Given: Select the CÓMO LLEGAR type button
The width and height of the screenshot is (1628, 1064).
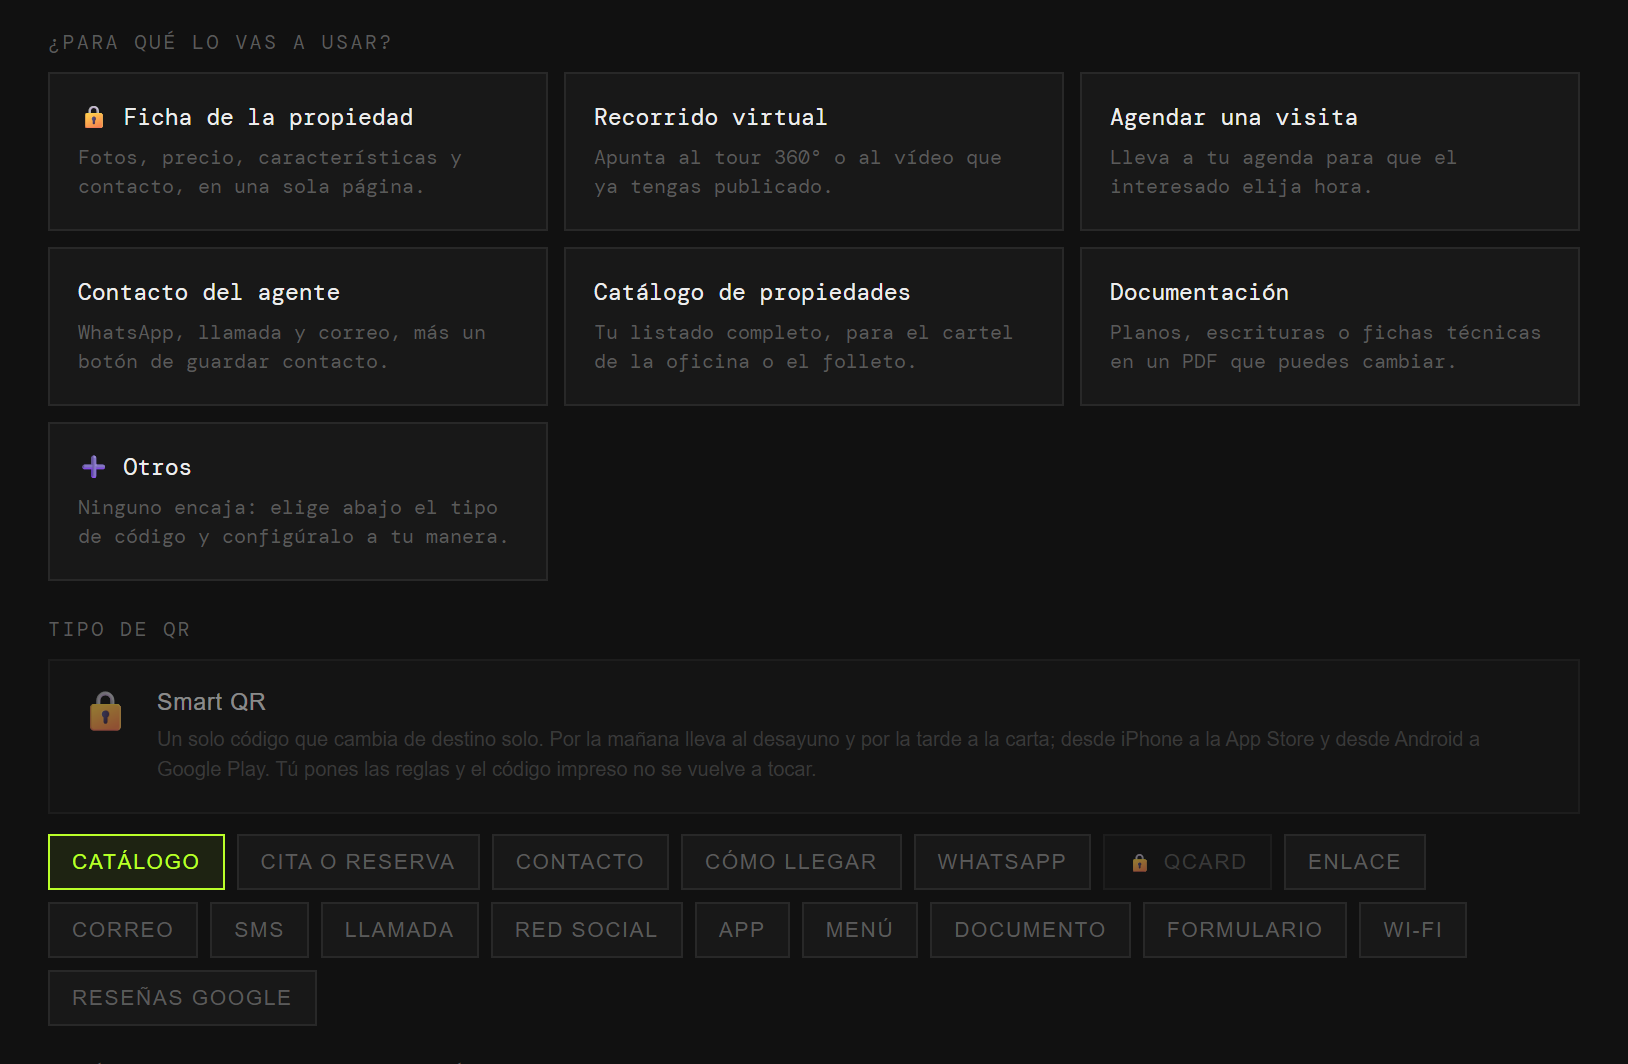Looking at the screenshot, I should [791, 862].
